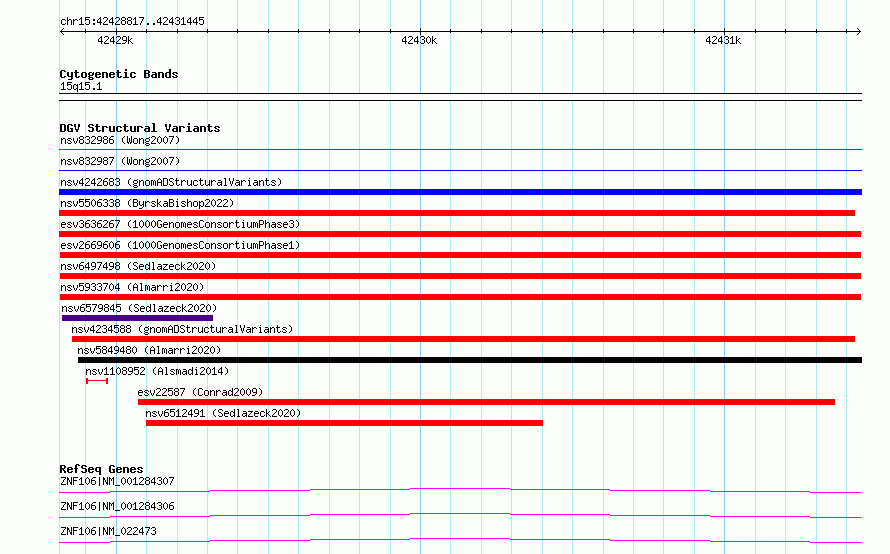Select the red nsv6497498 variant bar
The image size is (890, 554).
coord(460,276)
